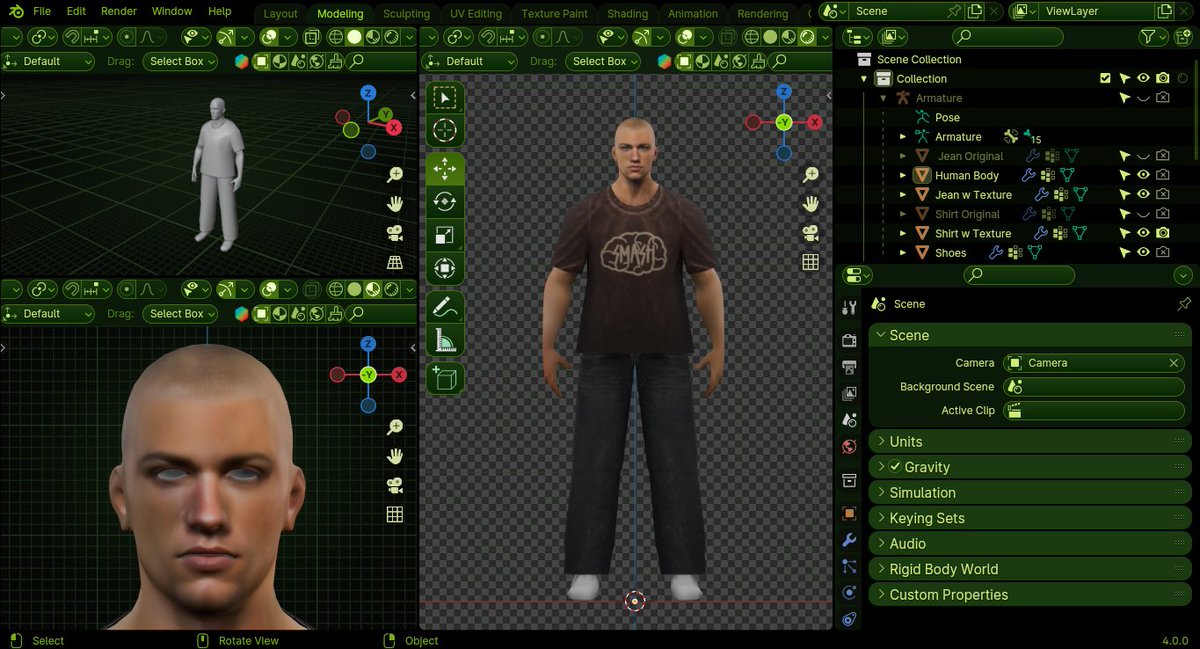Click the green Y axis handle on the navigation gizmo
The image size is (1200, 649).
[783, 122]
